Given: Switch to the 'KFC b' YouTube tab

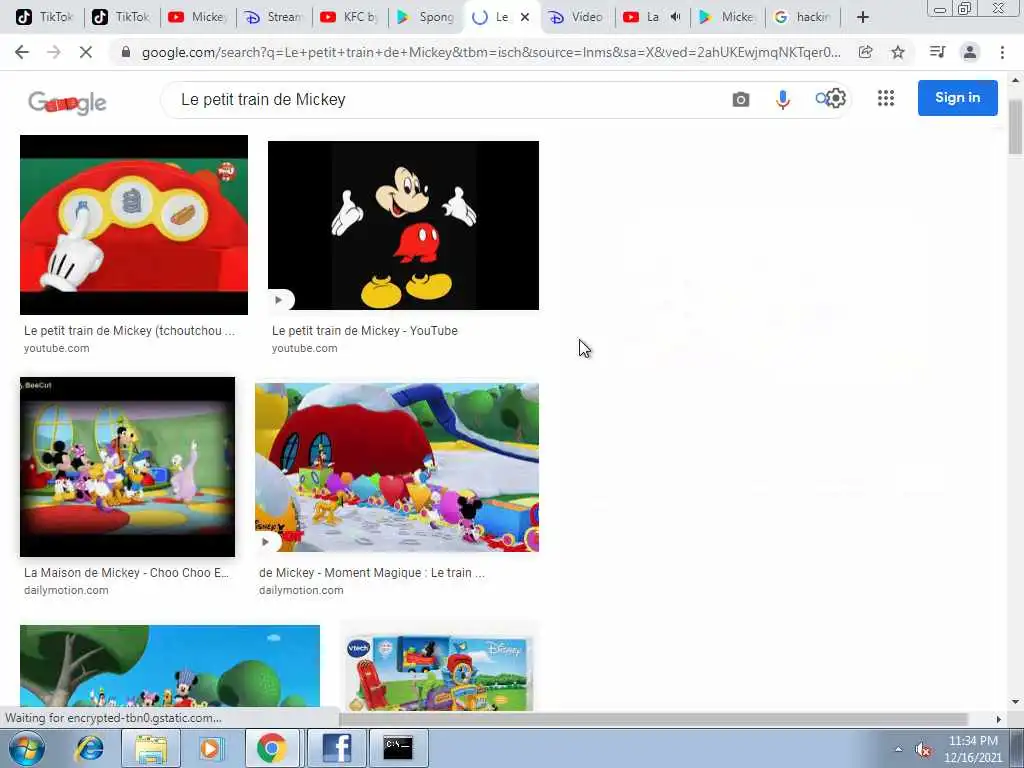Looking at the screenshot, I should 350,17.
